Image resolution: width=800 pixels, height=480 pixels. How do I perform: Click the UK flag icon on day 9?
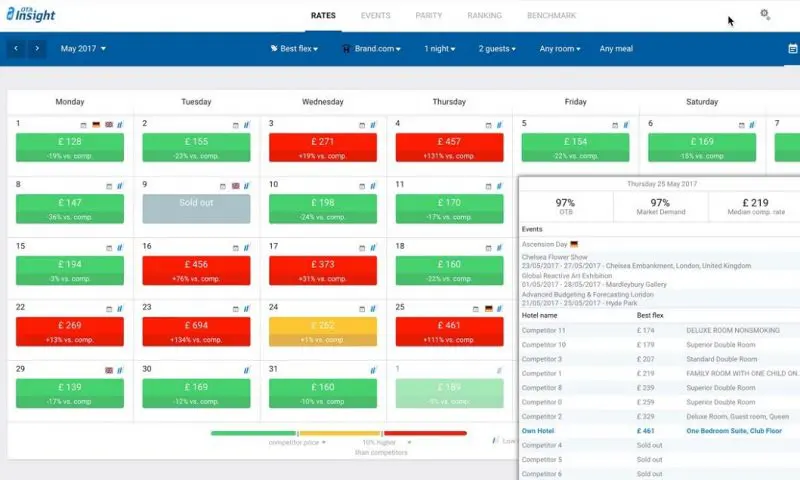tap(235, 186)
